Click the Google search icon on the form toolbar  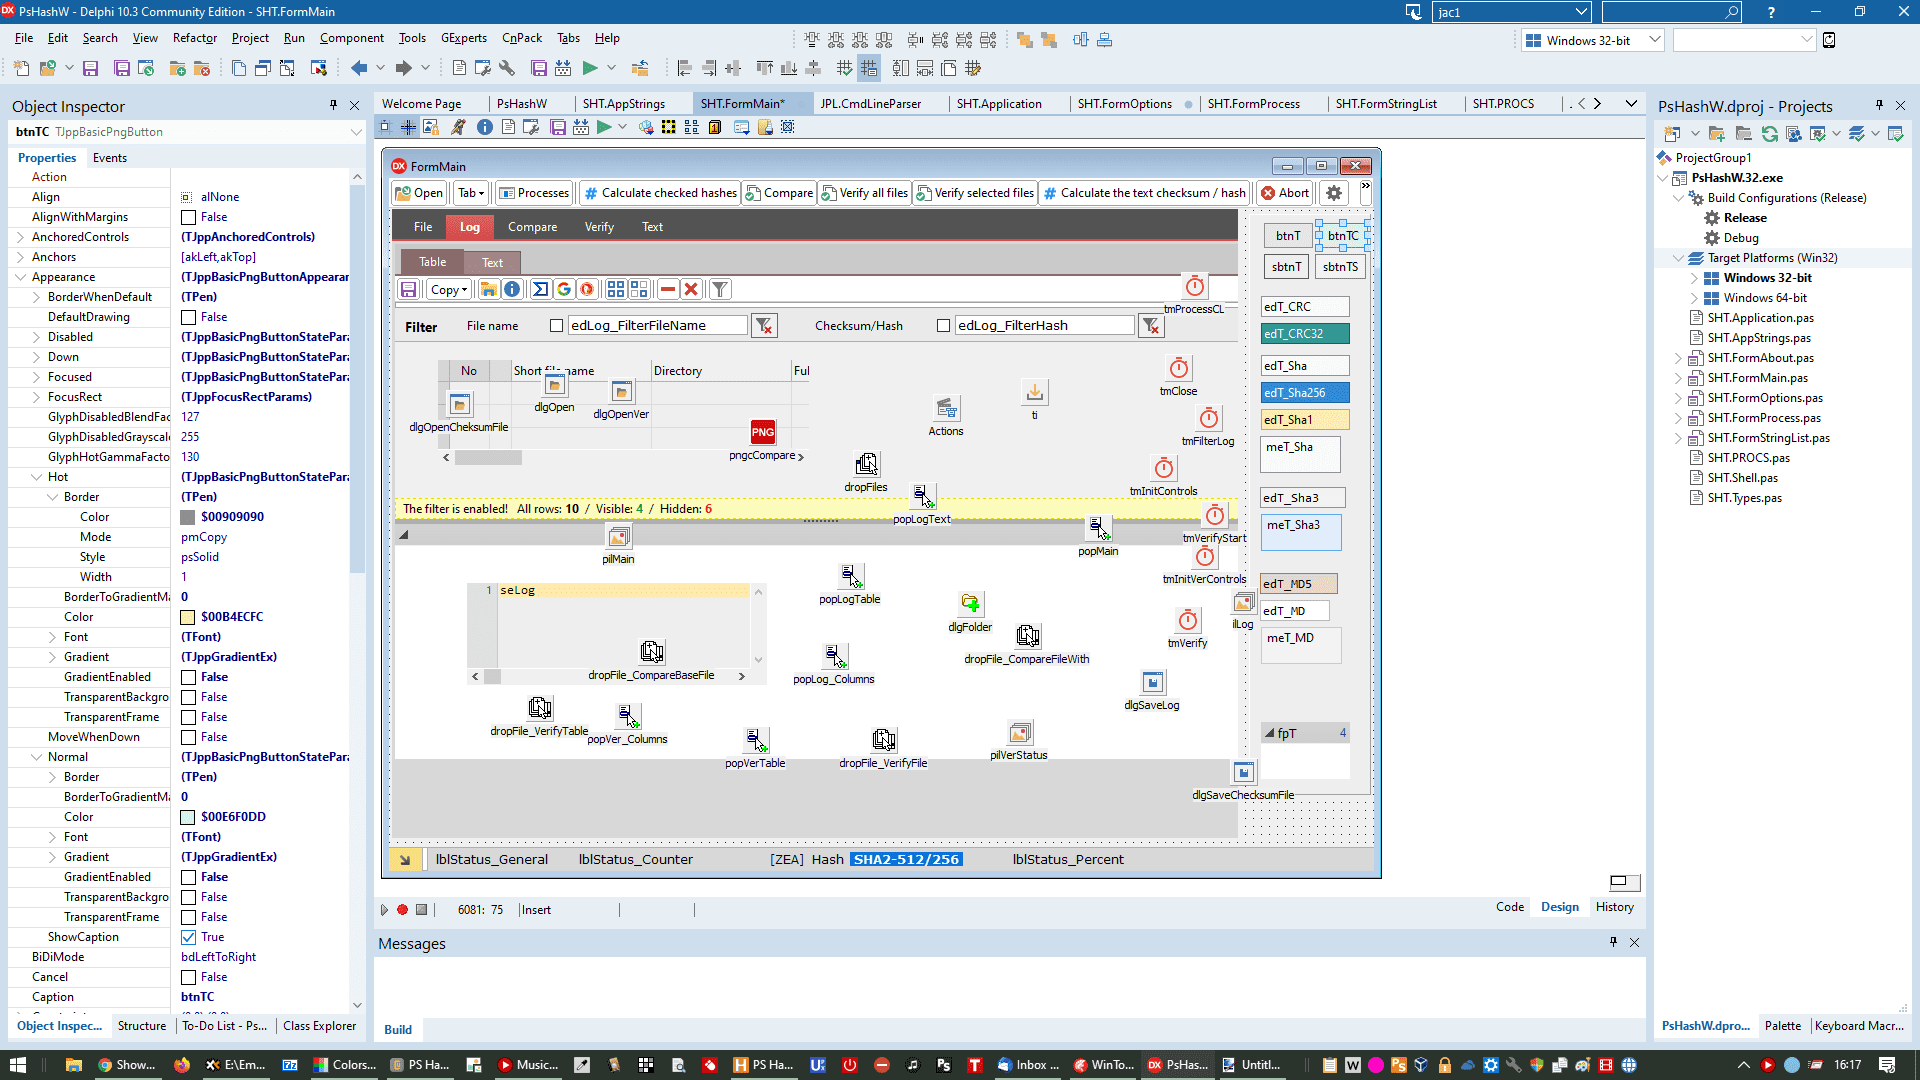[564, 289]
